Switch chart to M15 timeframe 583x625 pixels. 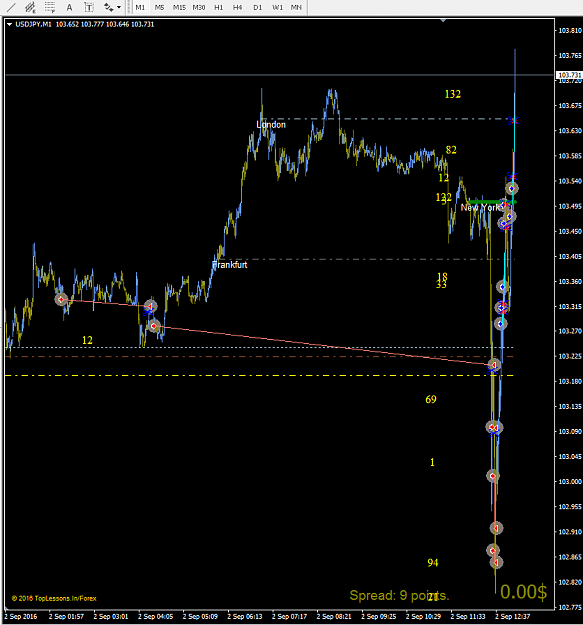(x=179, y=7)
